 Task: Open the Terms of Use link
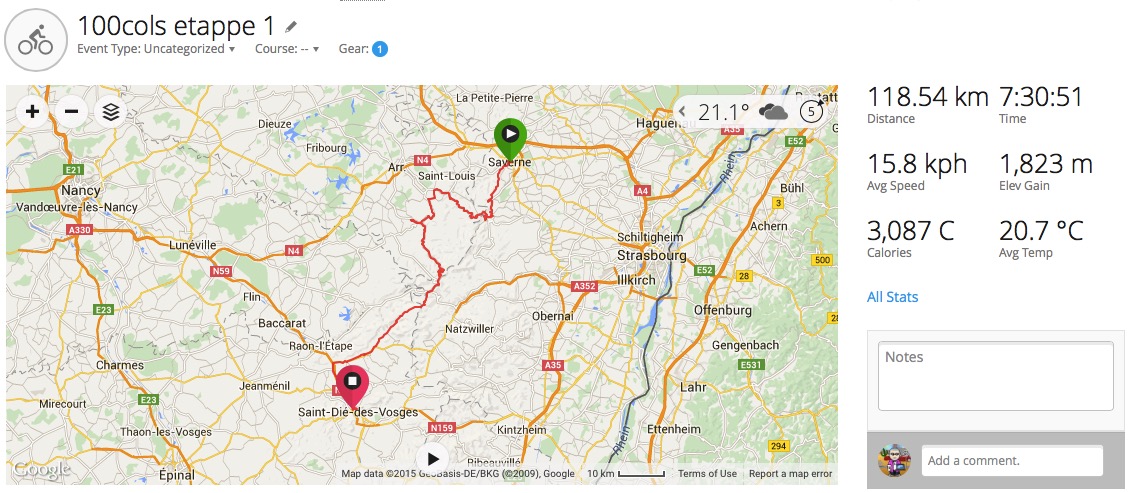707,474
